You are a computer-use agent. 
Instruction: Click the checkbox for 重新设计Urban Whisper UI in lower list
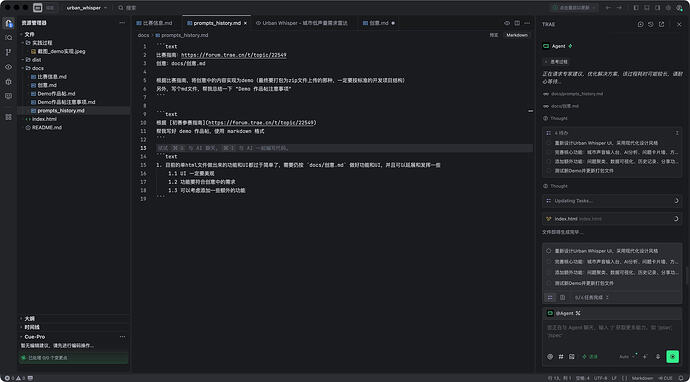549,251
